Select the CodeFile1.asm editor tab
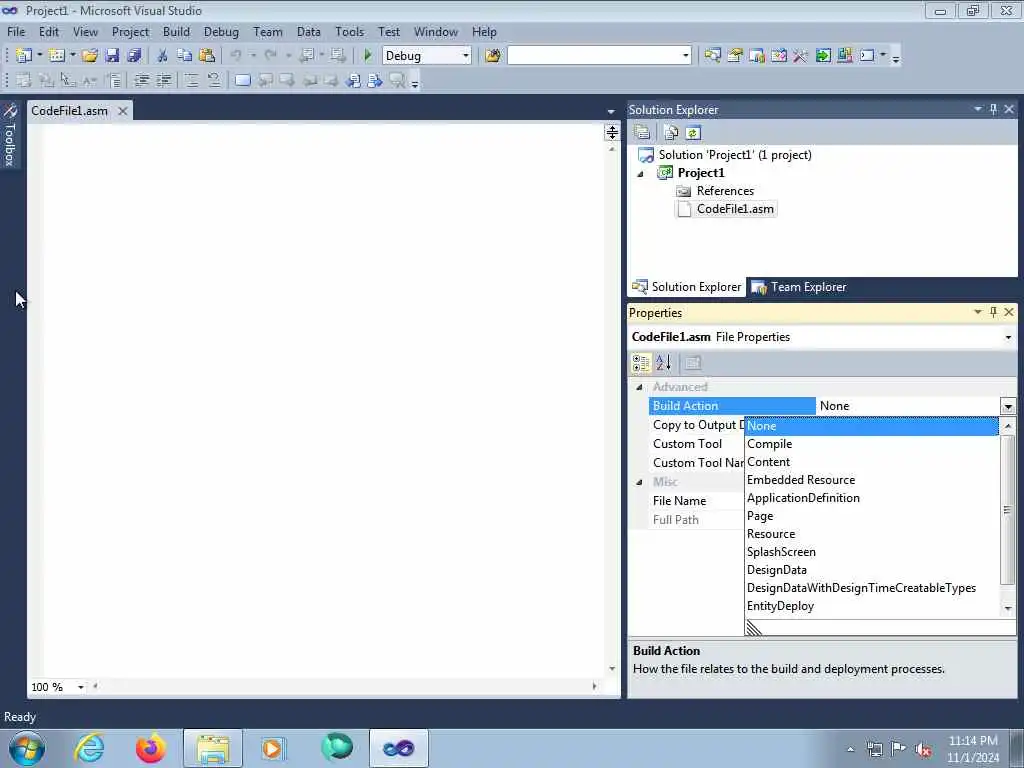1024x768 pixels. (69, 111)
